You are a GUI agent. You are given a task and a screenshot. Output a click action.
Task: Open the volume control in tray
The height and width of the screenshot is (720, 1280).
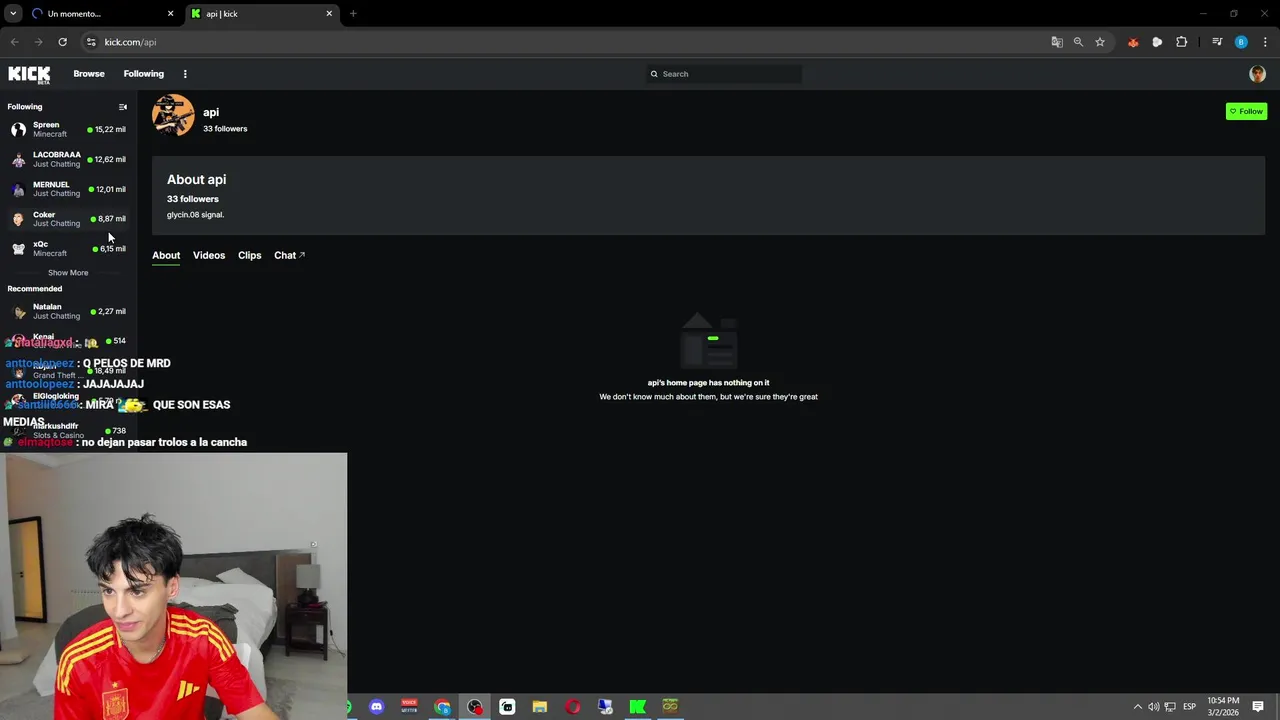pos(1154,707)
